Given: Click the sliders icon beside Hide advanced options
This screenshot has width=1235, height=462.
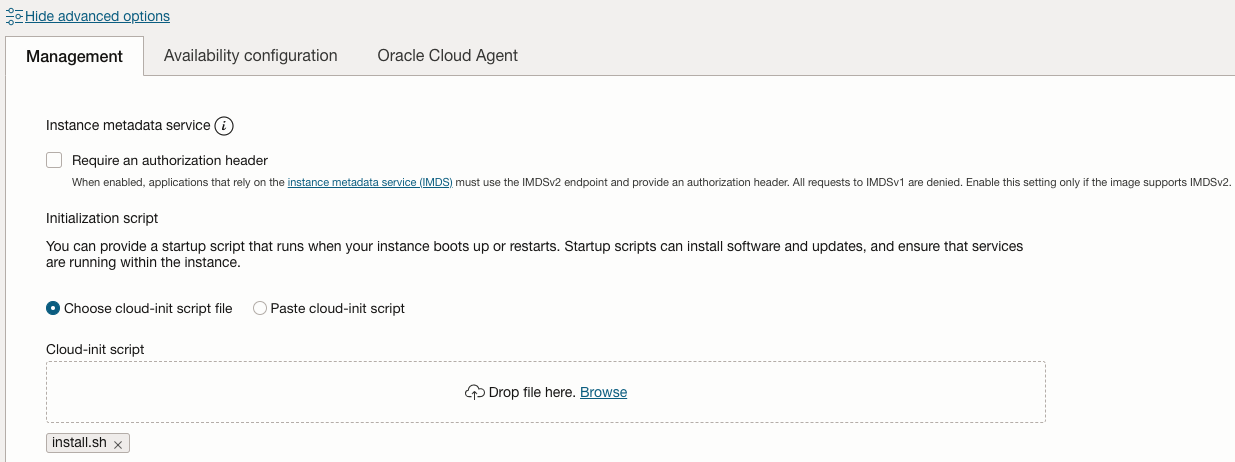Looking at the screenshot, I should click(14, 16).
